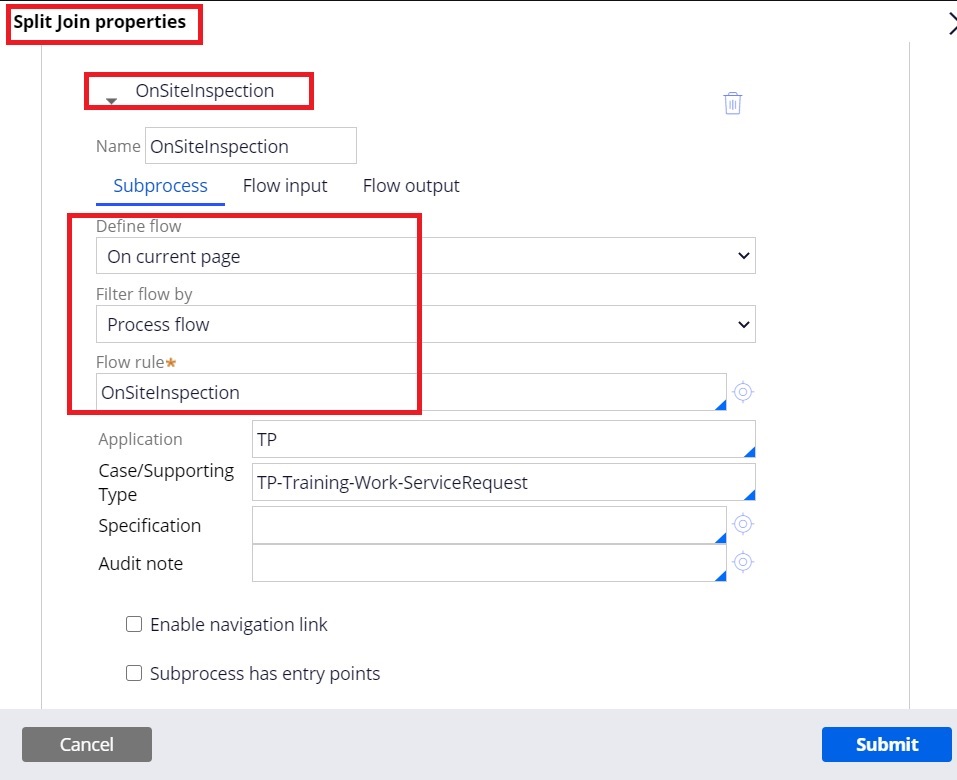
Task: Switch to the Flow input tab
Action: click(285, 185)
